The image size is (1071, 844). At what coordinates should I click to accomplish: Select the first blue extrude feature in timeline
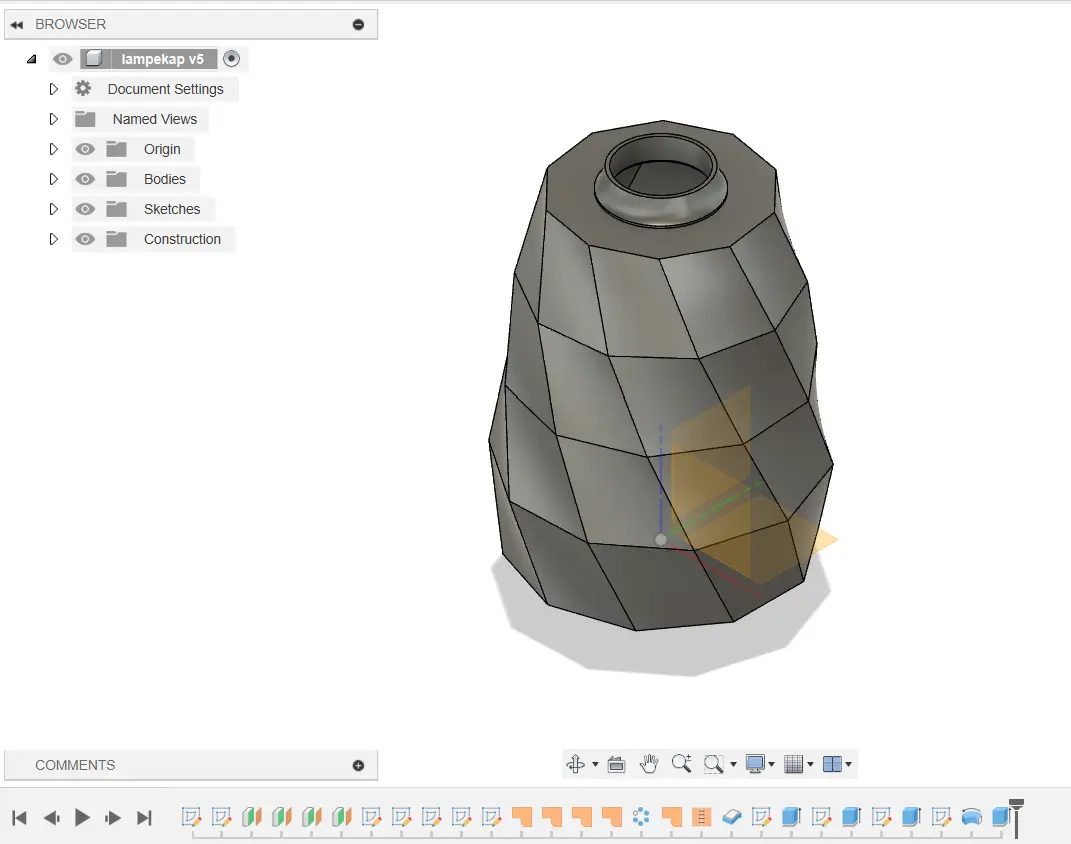(x=791, y=817)
